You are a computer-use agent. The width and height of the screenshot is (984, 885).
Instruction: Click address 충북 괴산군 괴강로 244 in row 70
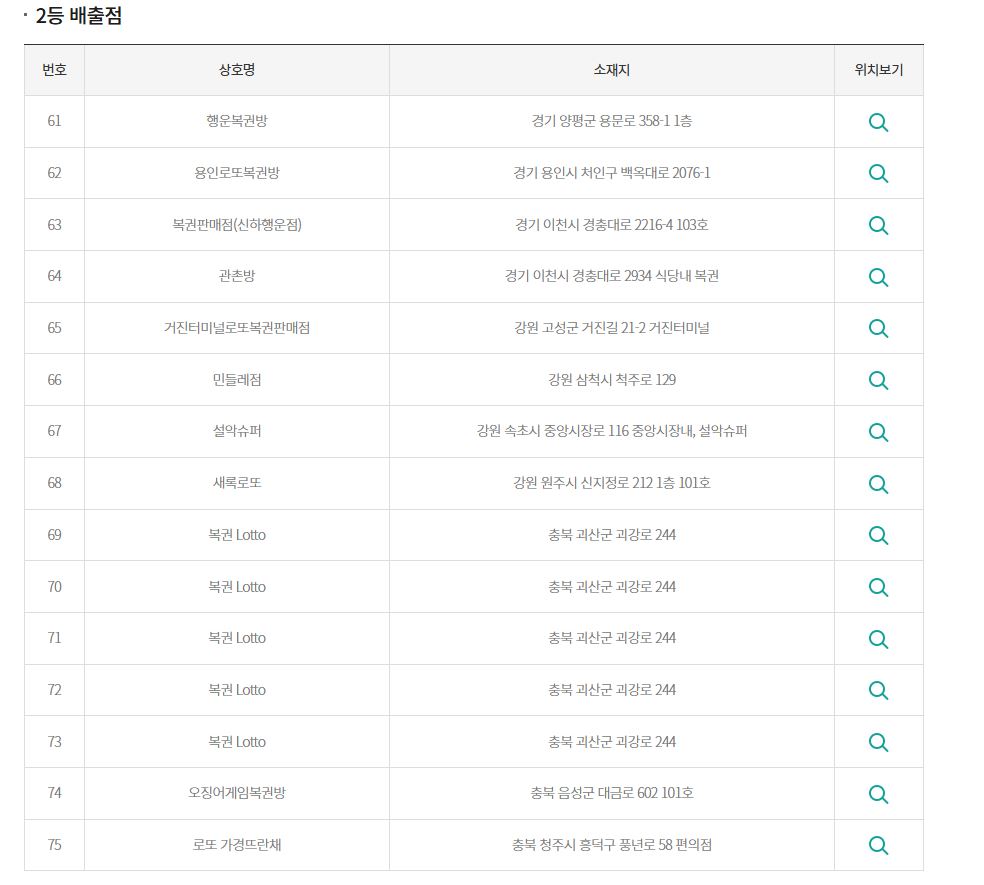pos(611,587)
